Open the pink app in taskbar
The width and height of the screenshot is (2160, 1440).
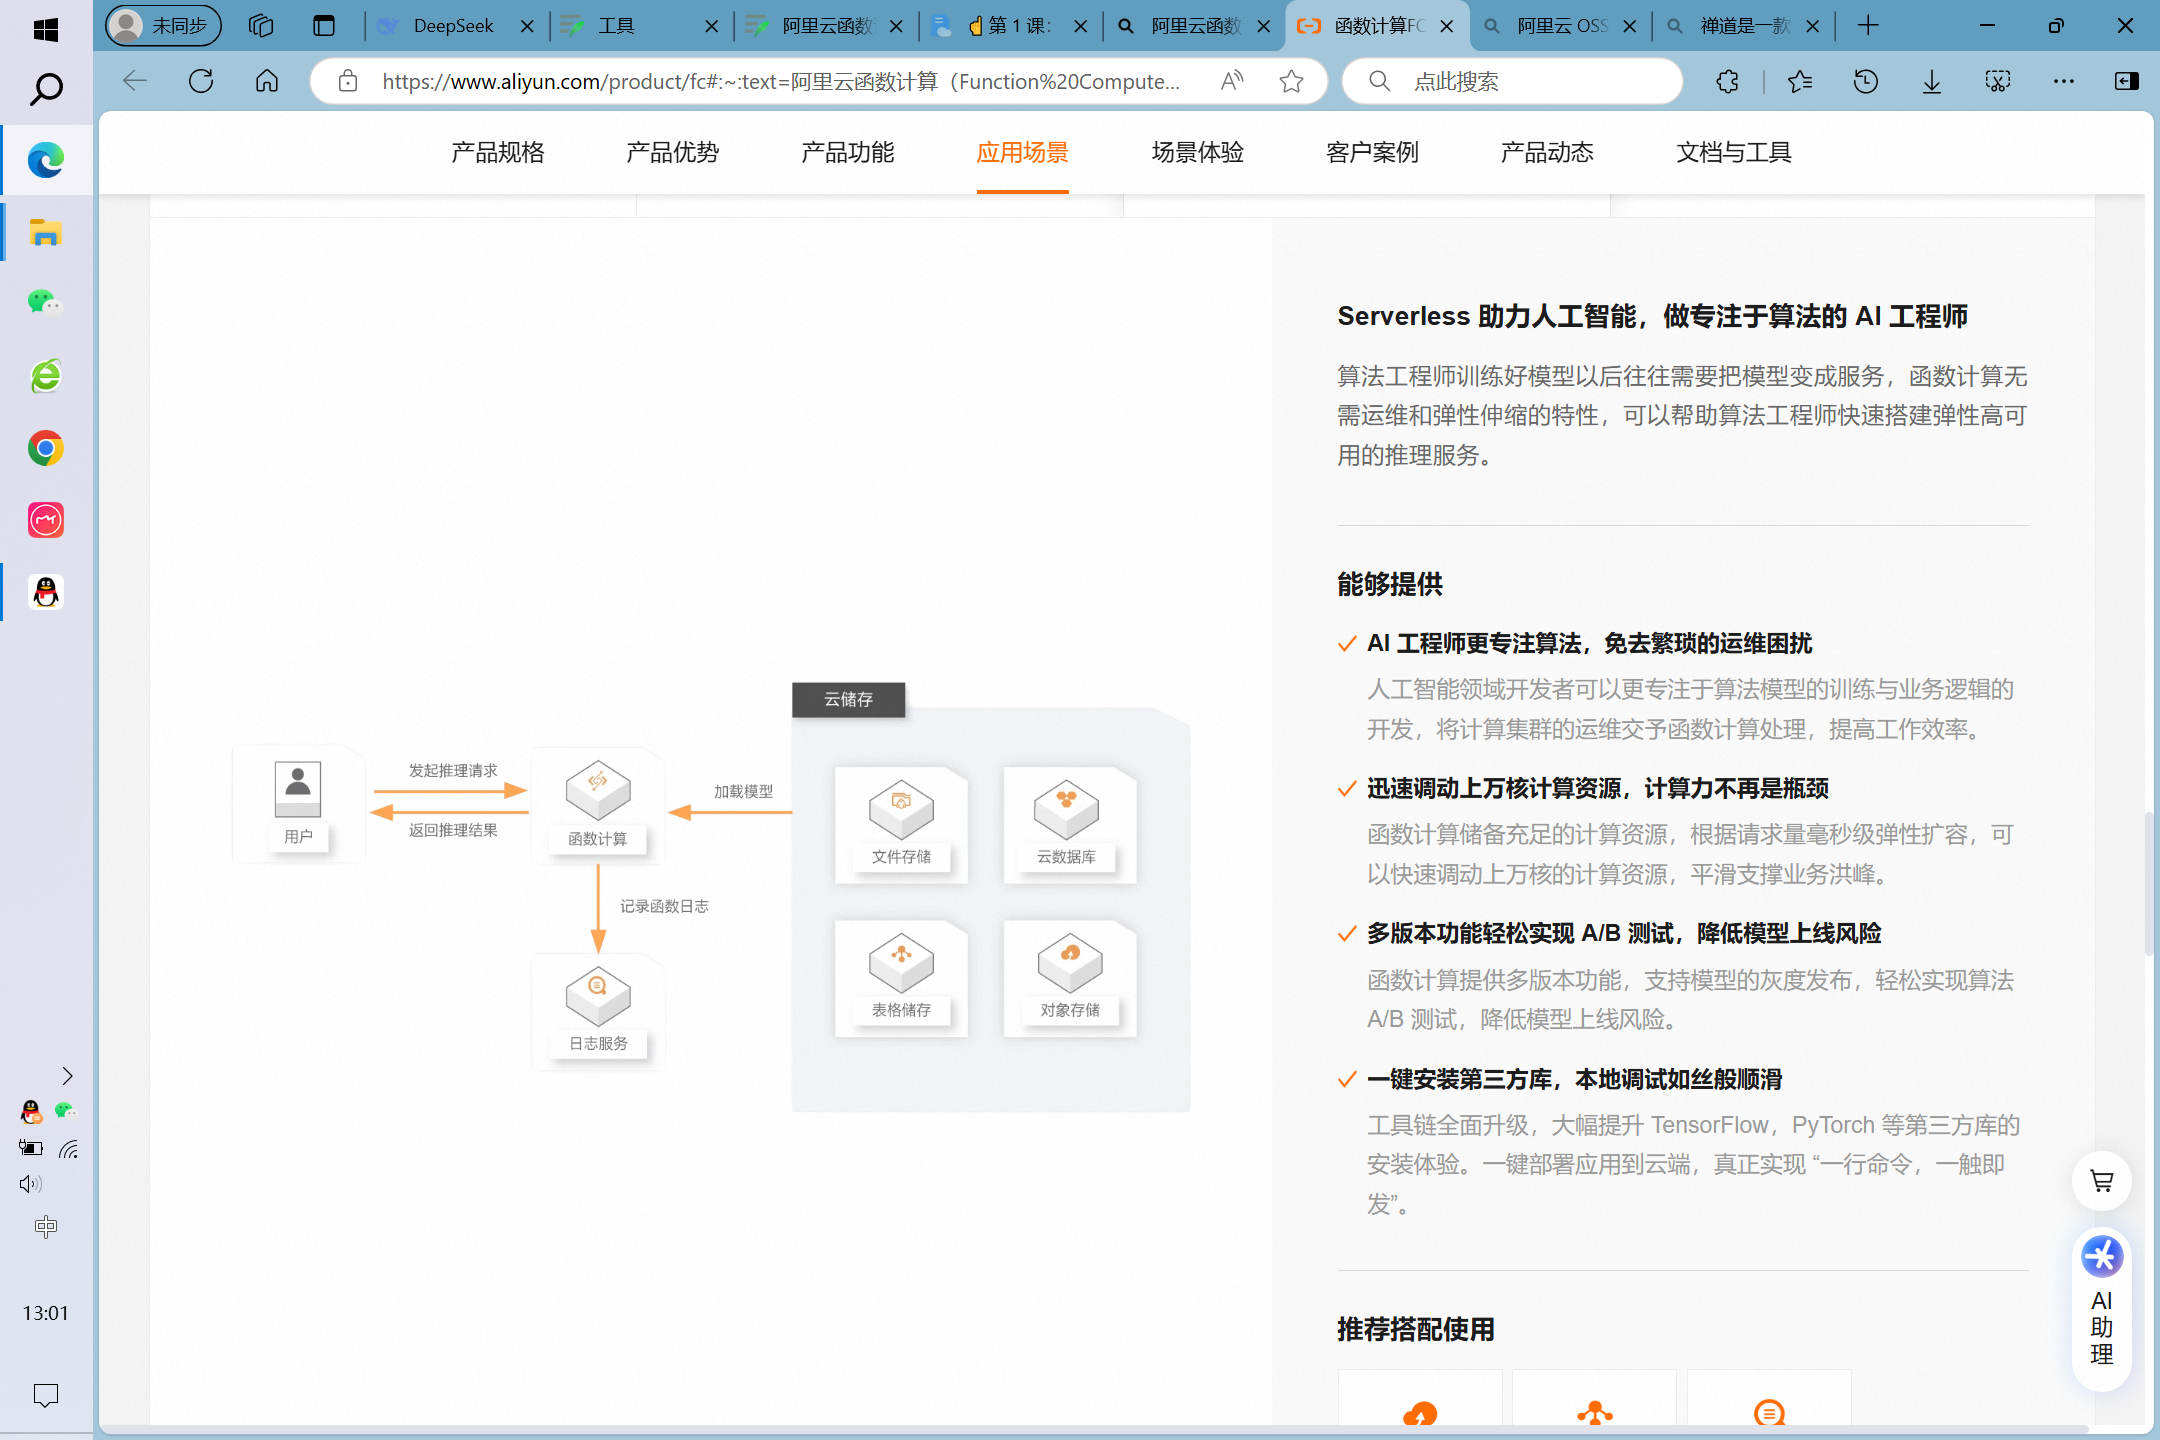46,520
